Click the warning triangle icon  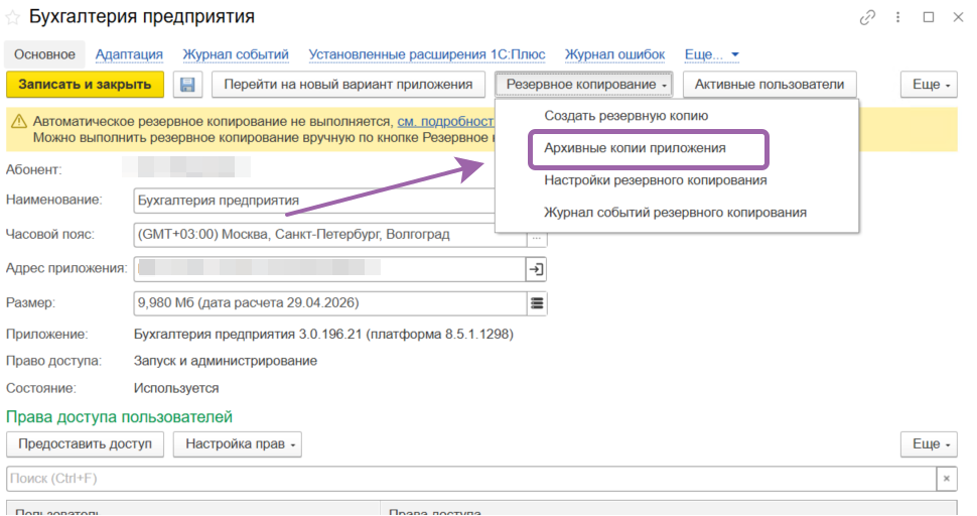pos(19,122)
